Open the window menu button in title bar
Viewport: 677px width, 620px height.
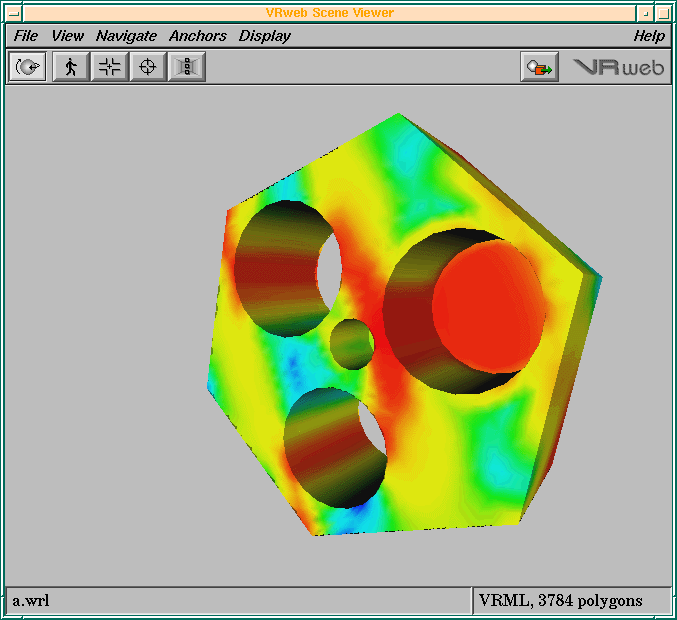13,13
